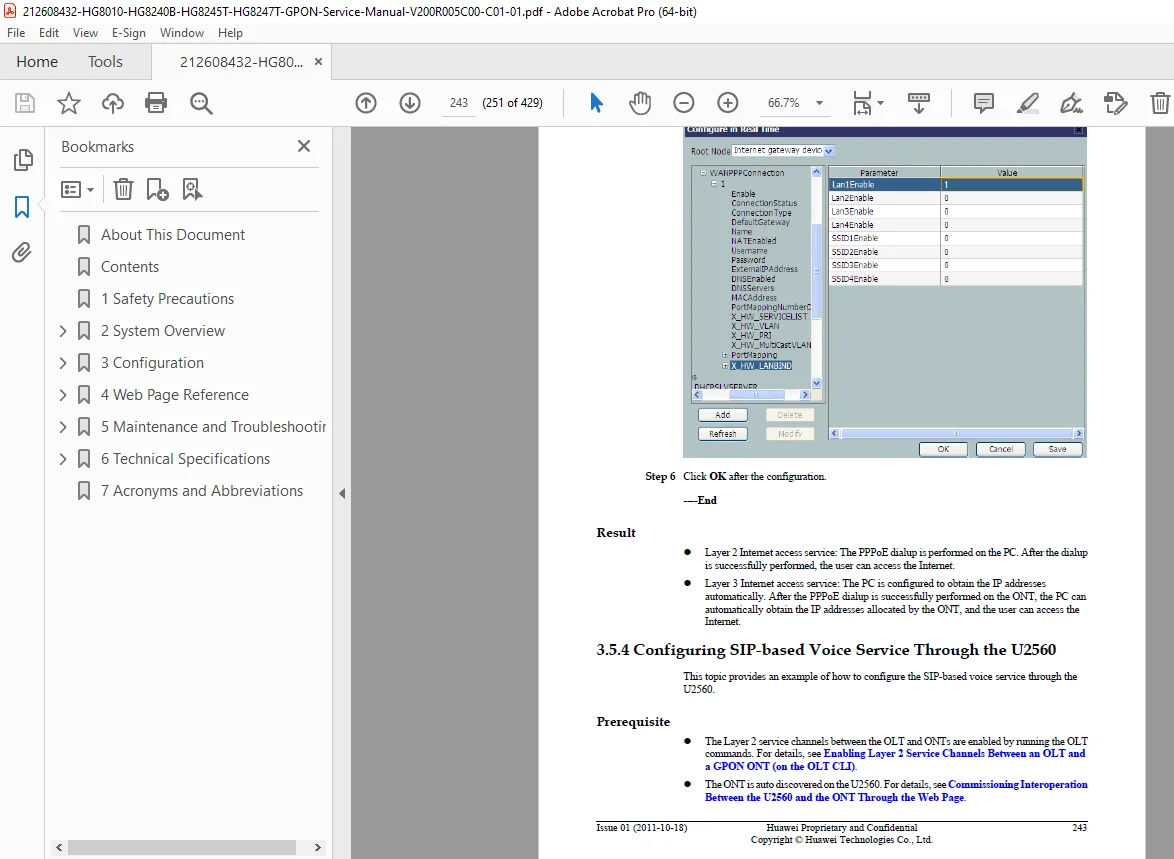Open the File menu
The image size is (1174, 859).
coord(16,33)
